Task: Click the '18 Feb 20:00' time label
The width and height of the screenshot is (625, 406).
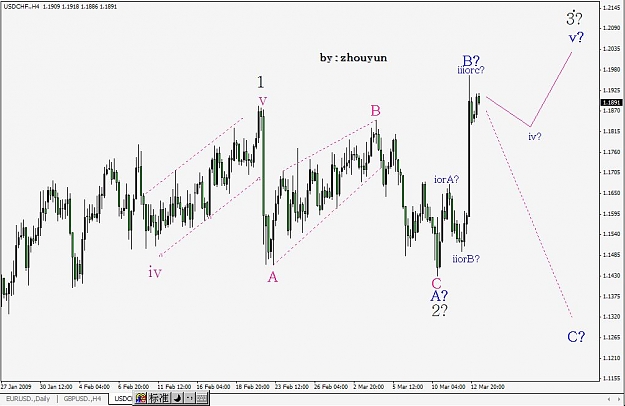Action: click(x=252, y=386)
